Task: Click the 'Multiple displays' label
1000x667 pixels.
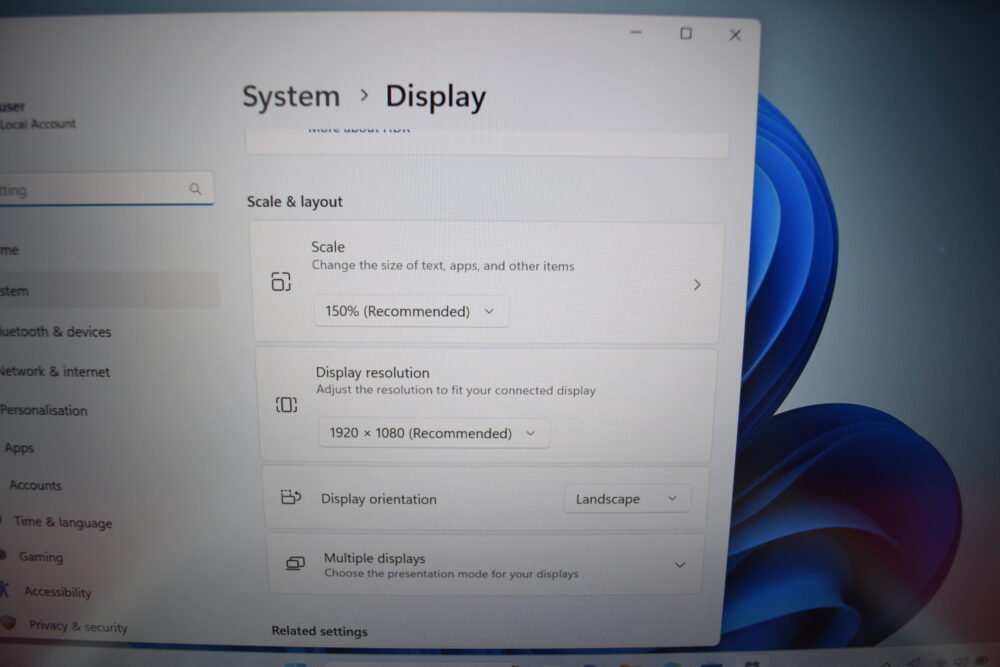Action: click(374, 558)
